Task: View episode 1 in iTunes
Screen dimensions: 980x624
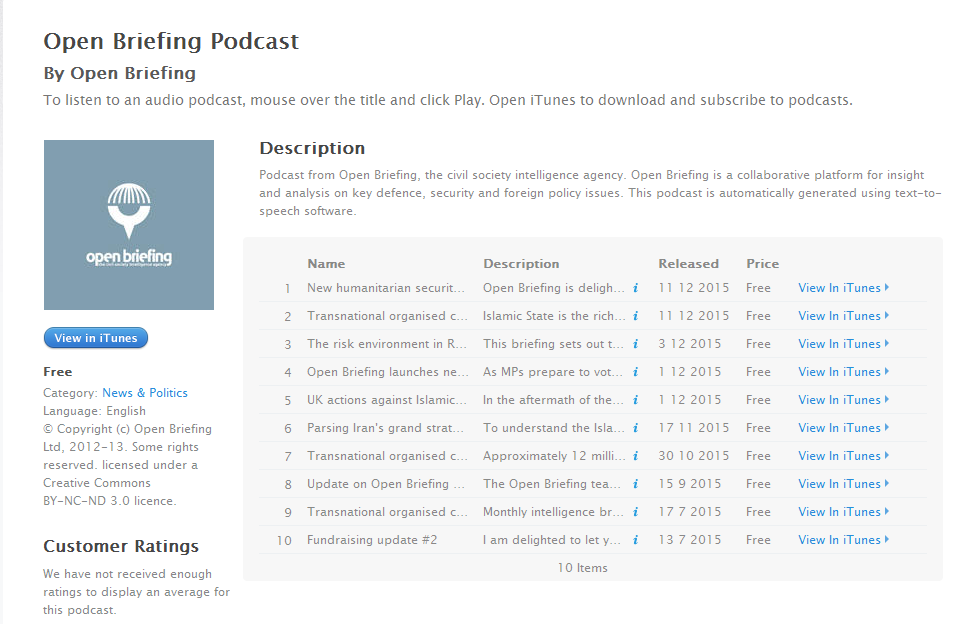Action: click(843, 288)
